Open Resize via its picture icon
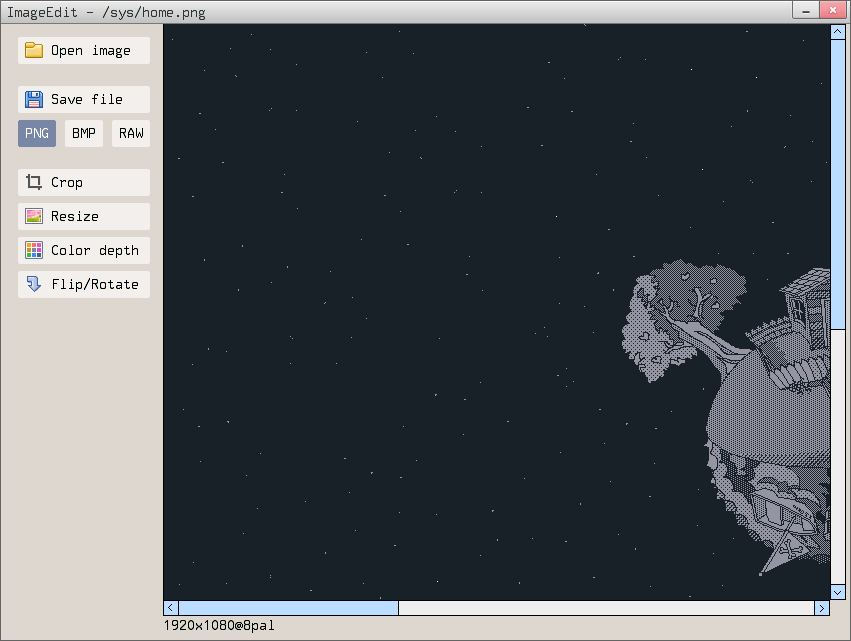 click(34, 217)
